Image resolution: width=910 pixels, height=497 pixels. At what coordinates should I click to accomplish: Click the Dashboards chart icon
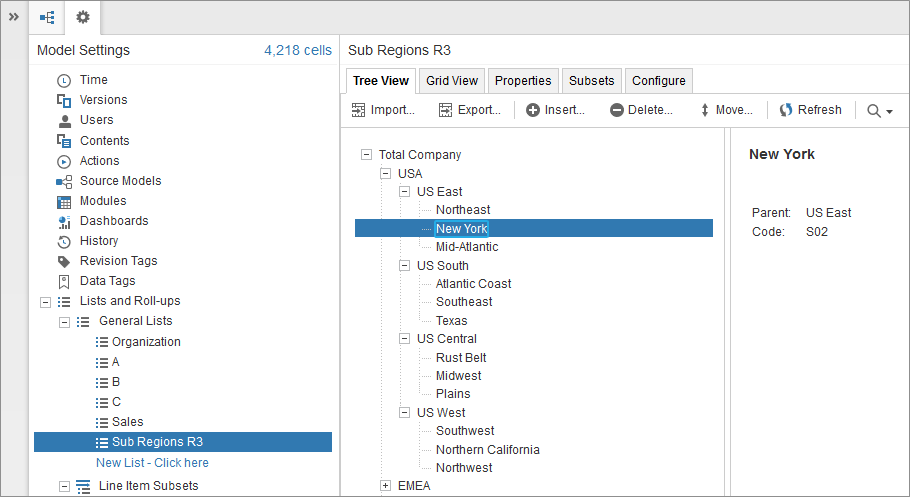point(64,221)
